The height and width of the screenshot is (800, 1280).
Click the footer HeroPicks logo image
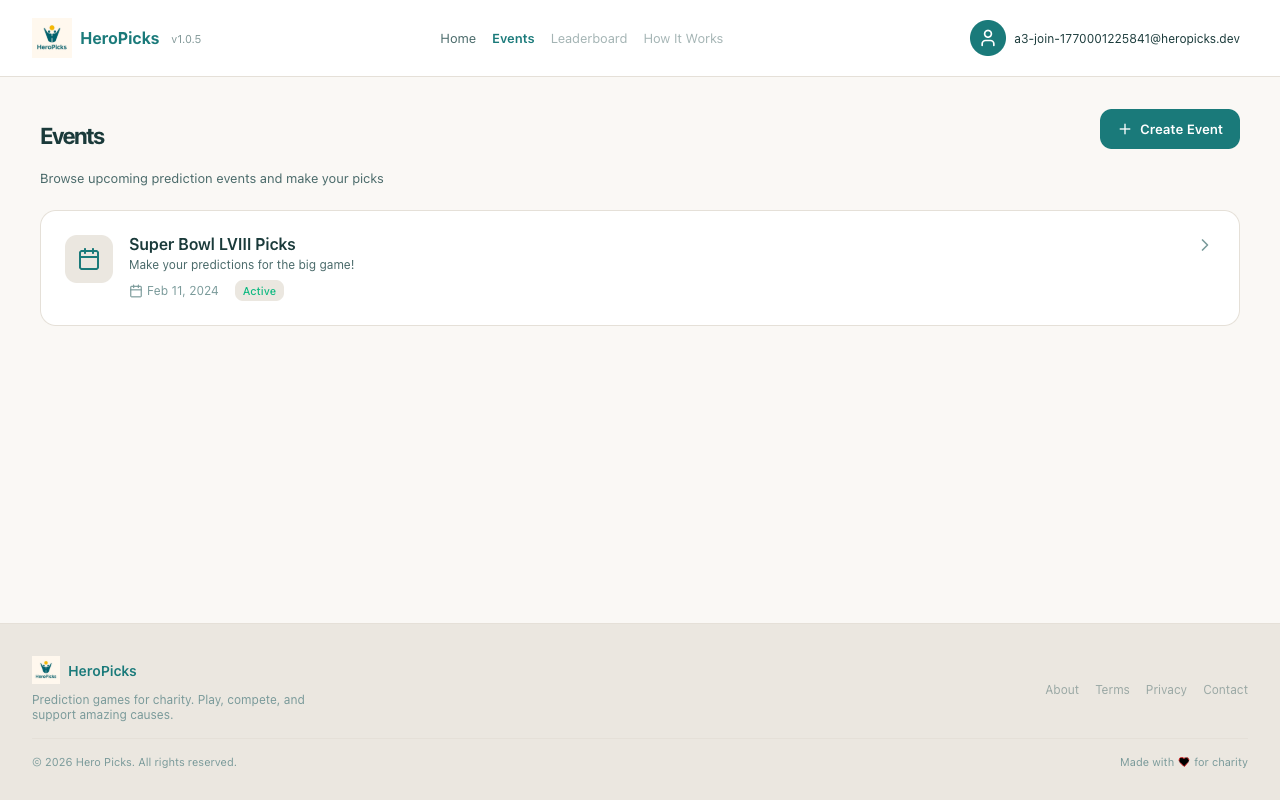[x=46, y=670]
